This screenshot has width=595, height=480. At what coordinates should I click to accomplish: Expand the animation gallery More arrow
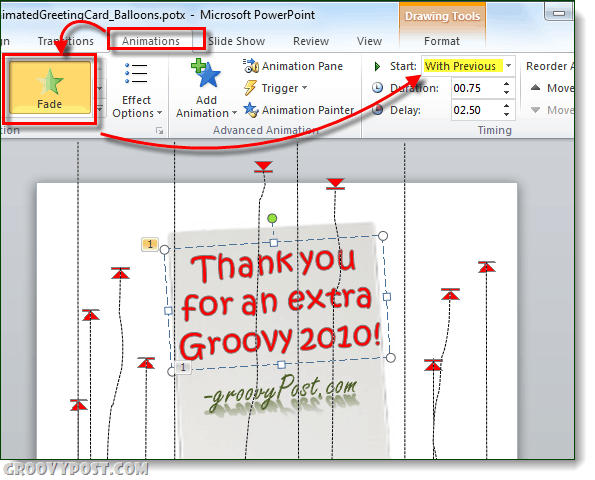100,110
